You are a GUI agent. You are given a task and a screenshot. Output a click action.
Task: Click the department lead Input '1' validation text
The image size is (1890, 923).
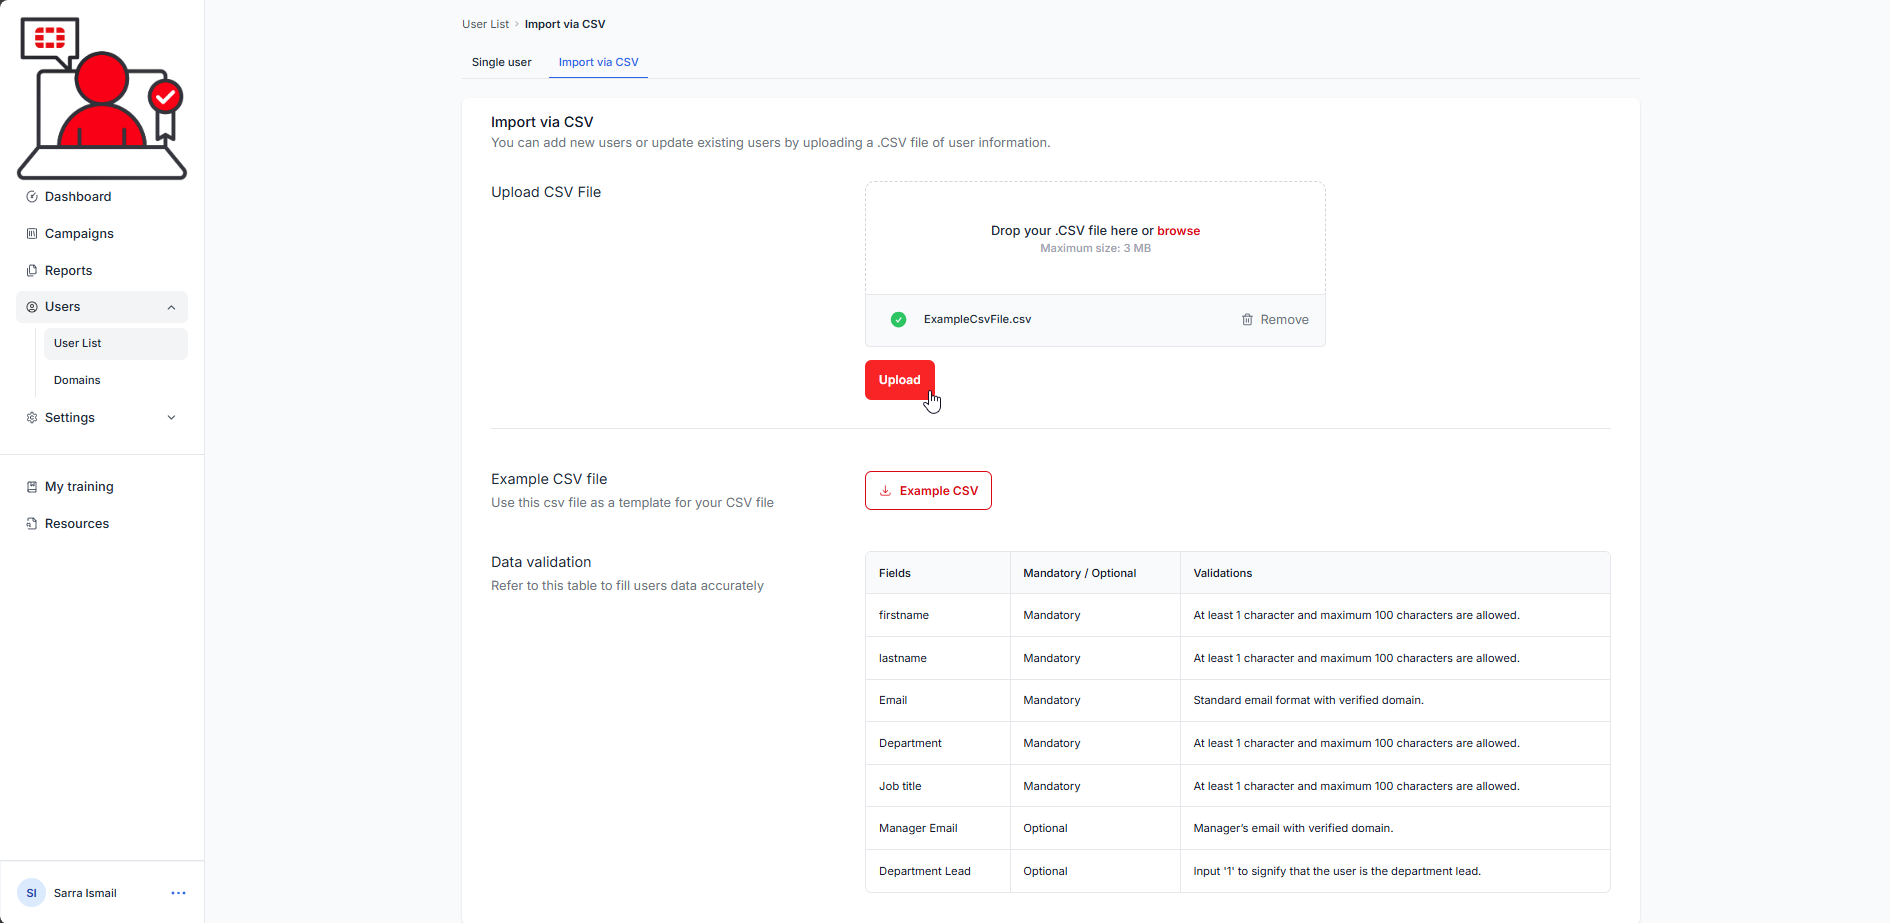[1337, 871]
